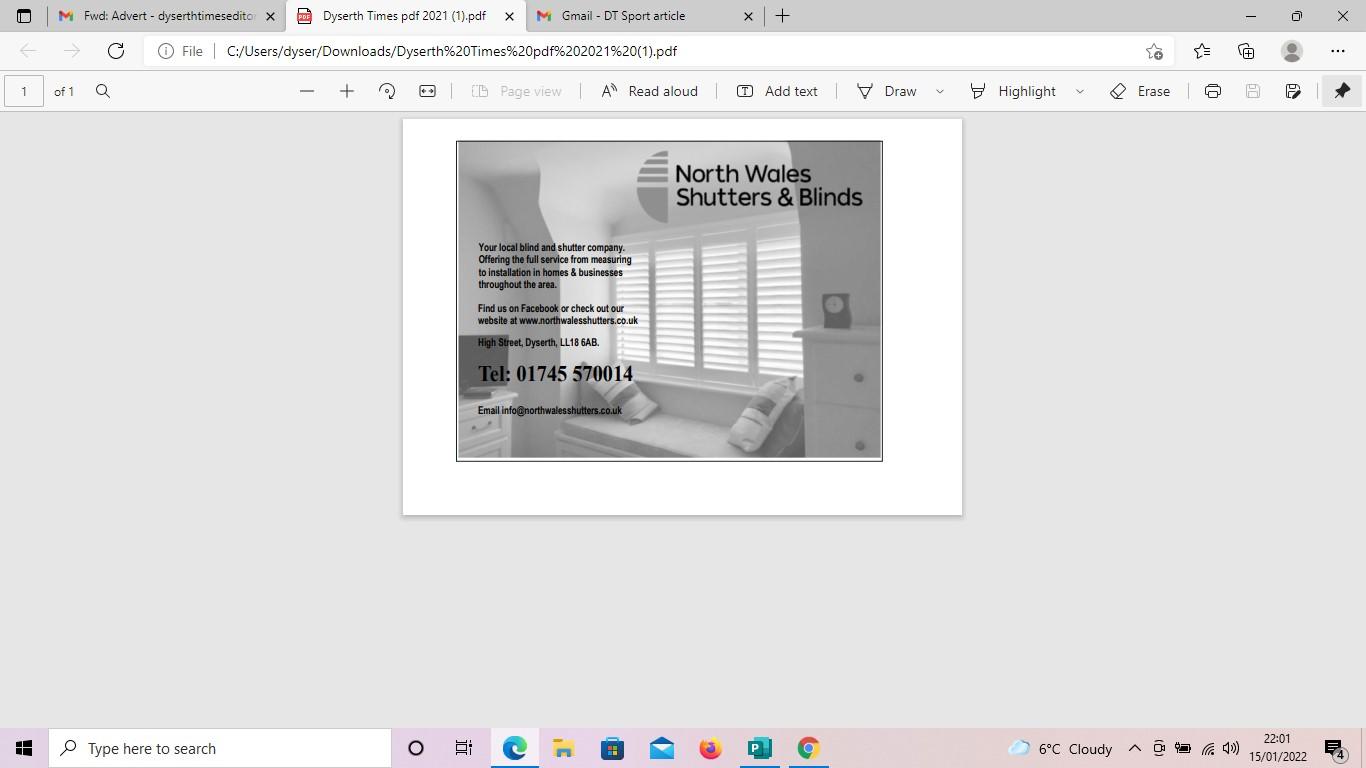Open the Collections panel

point(1246,51)
